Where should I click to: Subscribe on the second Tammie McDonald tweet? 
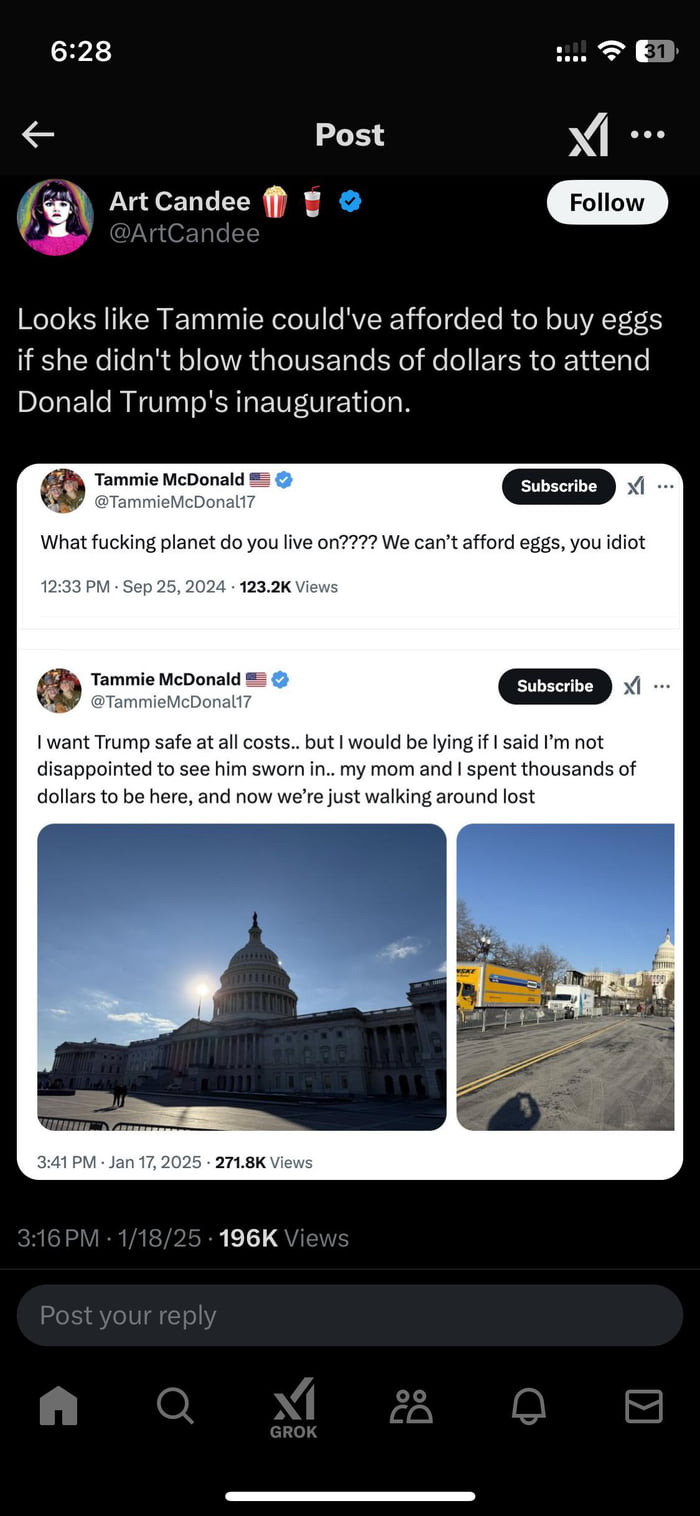pos(555,686)
